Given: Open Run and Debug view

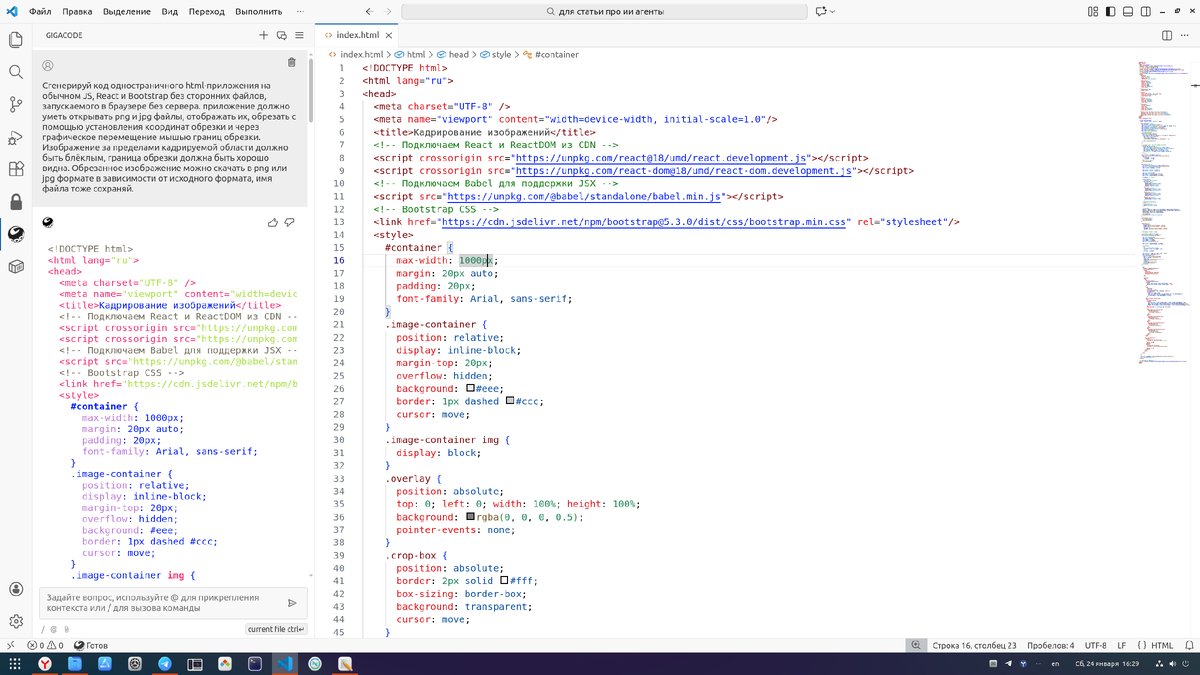Looking at the screenshot, I should (x=16, y=138).
